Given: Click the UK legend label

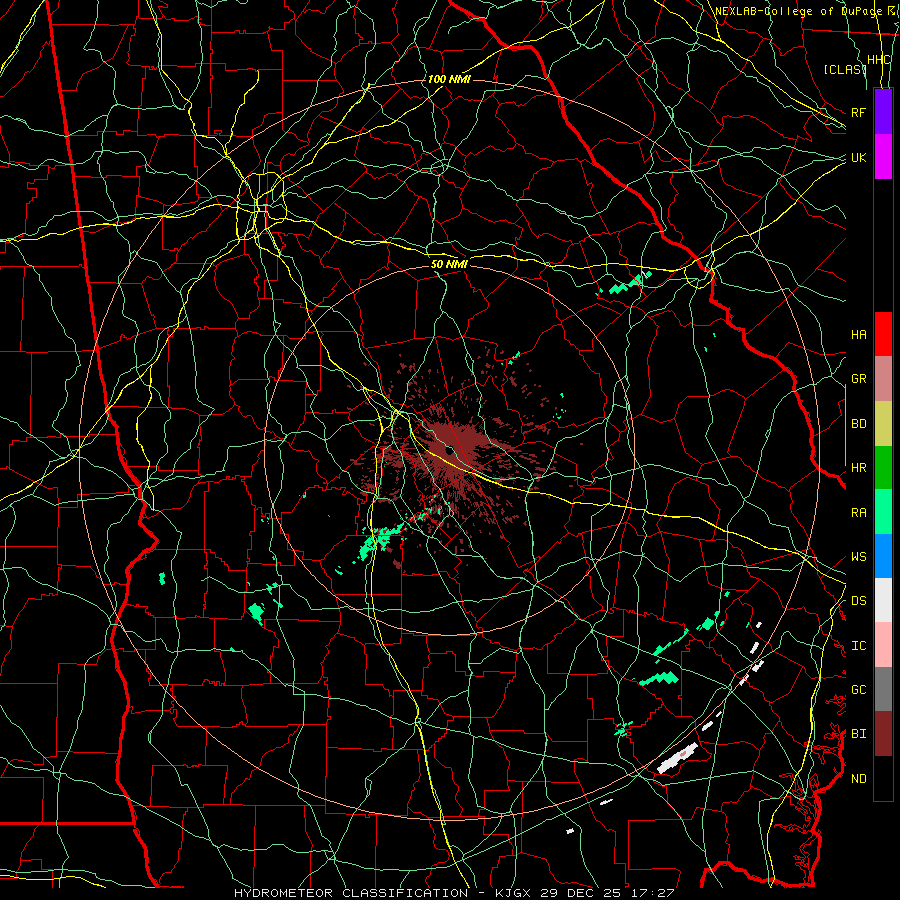Looking at the screenshot, I should [858, 157].
